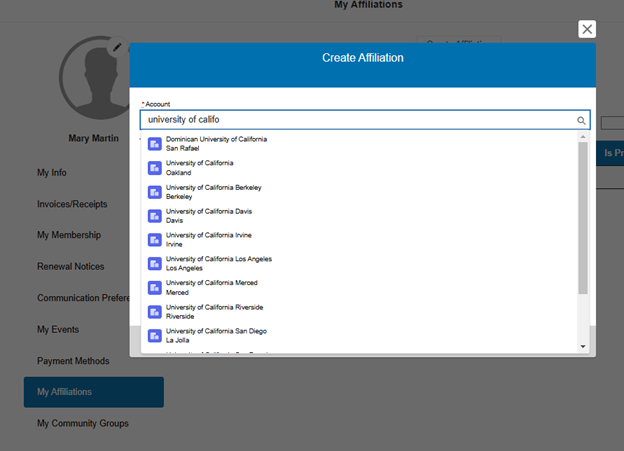The width and height of the screenshot is (624, 451).
Task: Open Payment Methods in sidebar
Action: (x=73, y=361)
